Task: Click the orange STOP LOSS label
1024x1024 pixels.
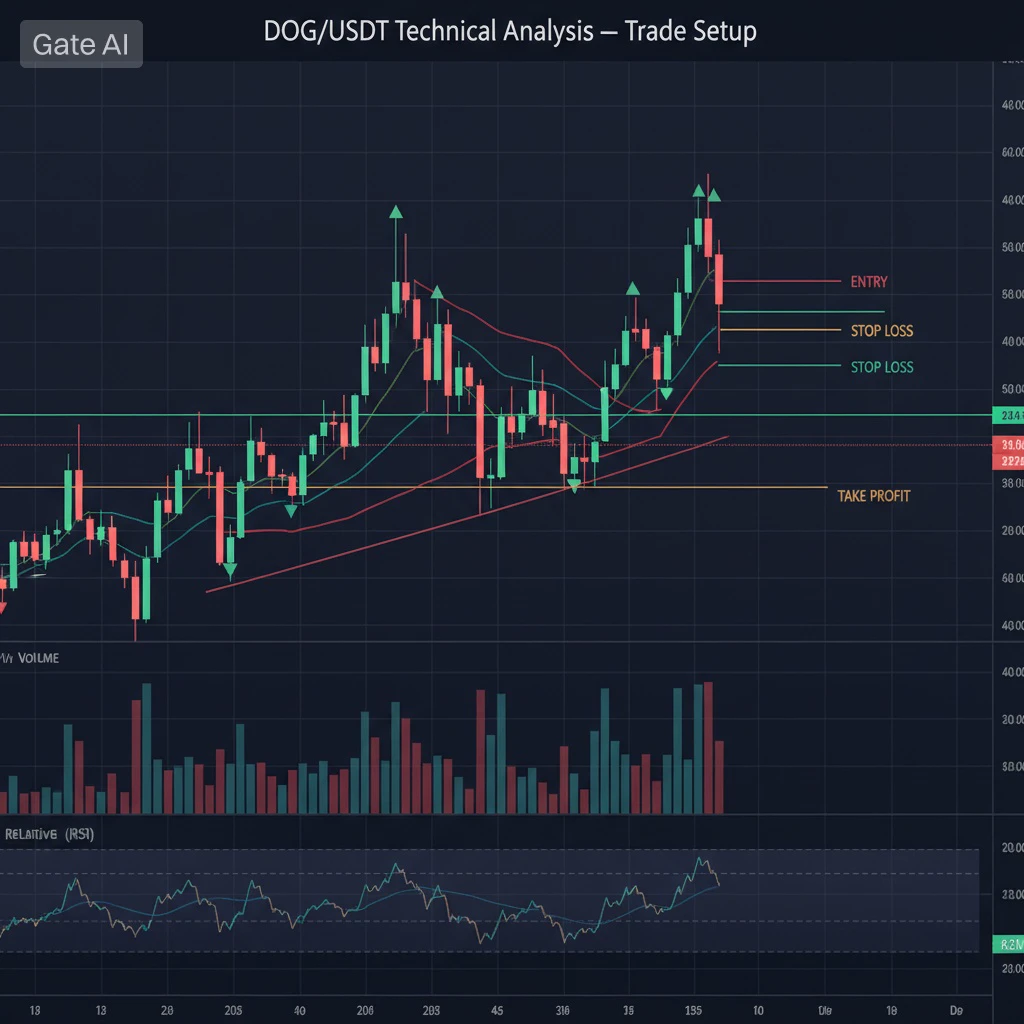Action: click(x=882, y=330)
